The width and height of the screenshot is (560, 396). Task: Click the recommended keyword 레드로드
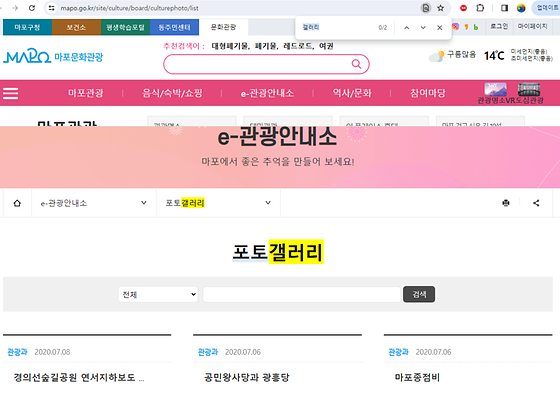299,46
